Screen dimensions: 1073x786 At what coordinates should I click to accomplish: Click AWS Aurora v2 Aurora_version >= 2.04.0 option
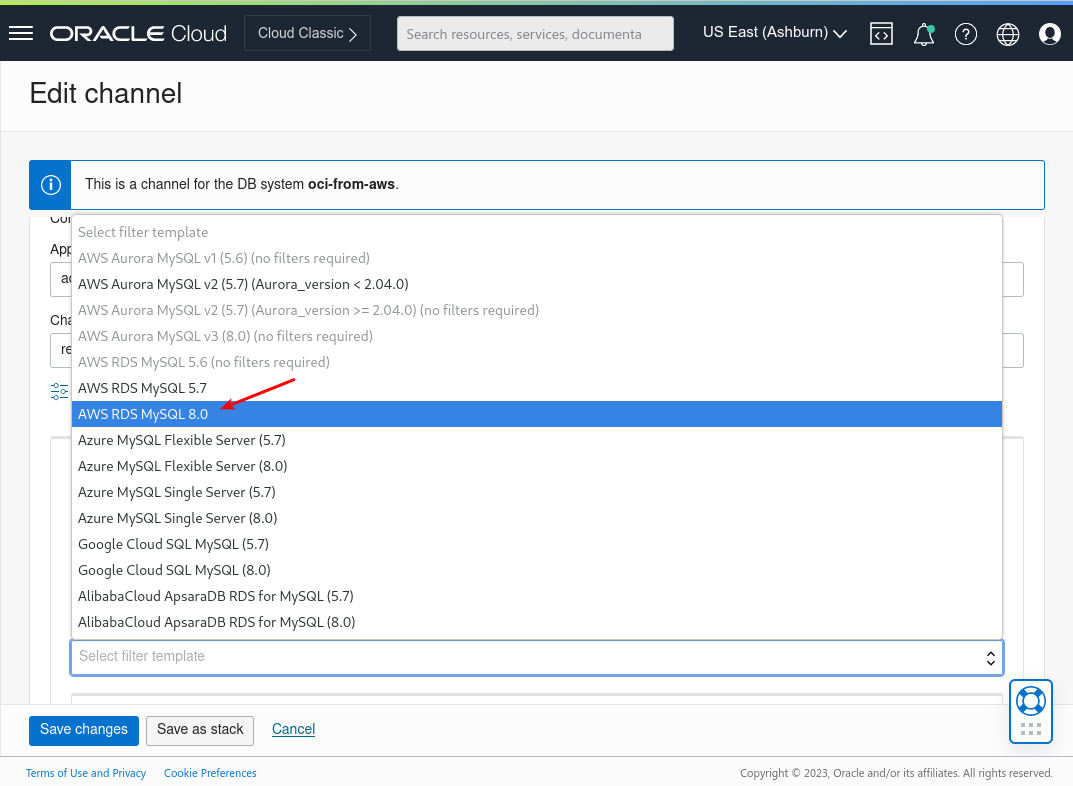[537, 310]
